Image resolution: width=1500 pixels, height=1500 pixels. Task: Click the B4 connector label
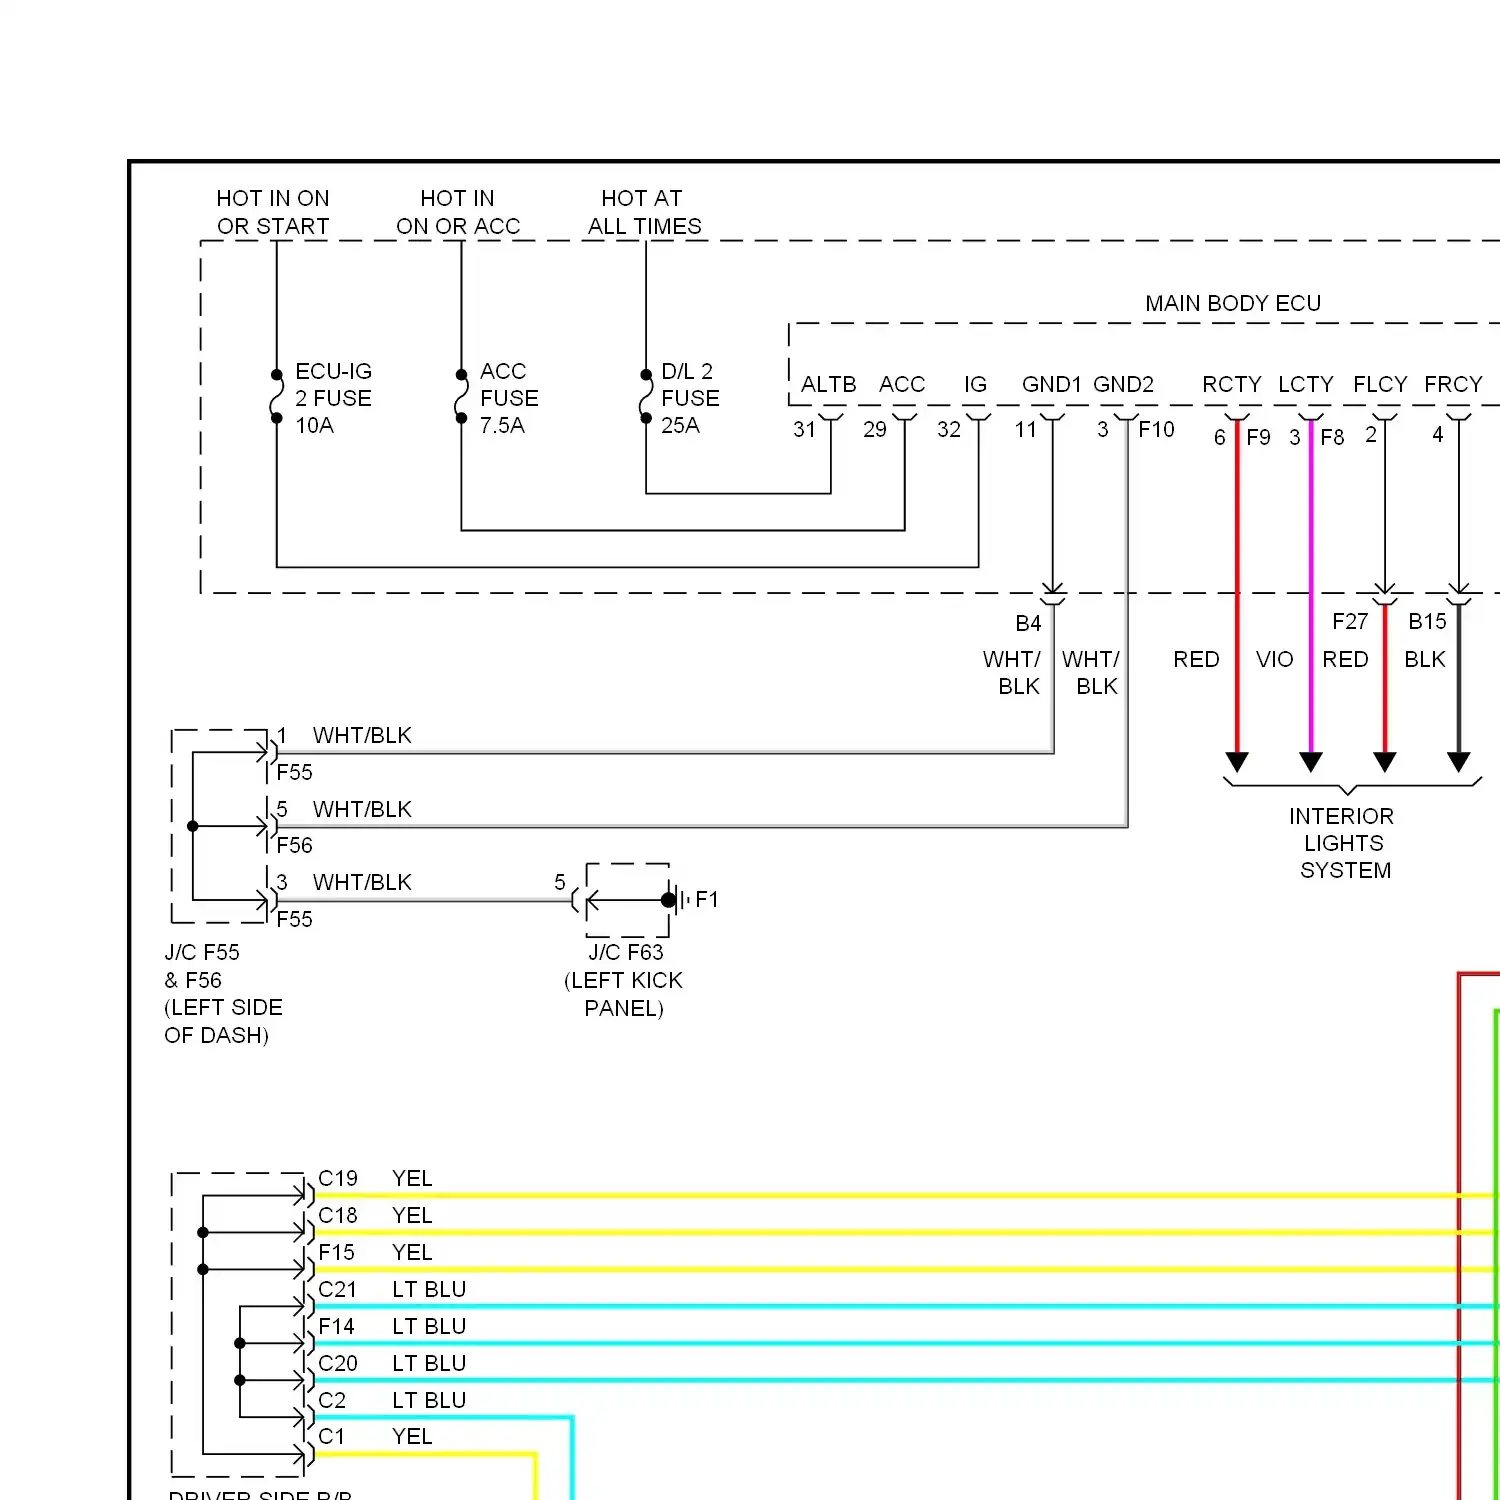pyautogui.click(x=1028, y=623)
